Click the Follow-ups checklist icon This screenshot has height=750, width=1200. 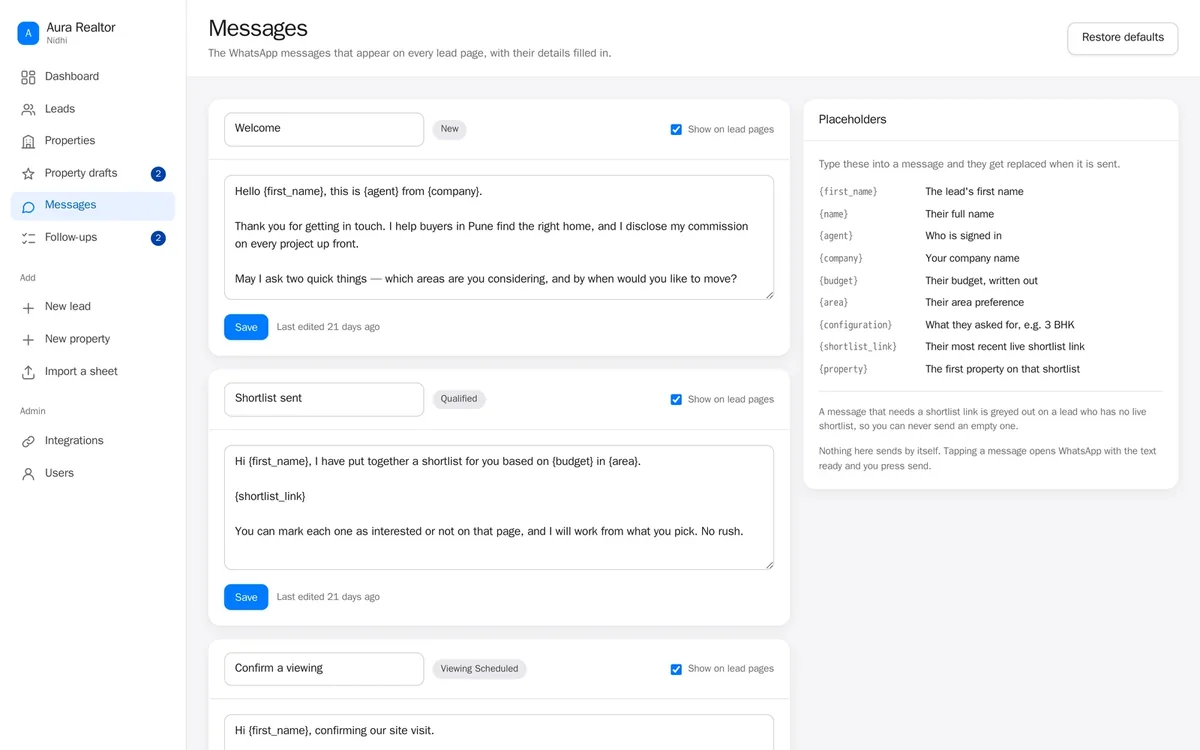(x=28, y=238)
